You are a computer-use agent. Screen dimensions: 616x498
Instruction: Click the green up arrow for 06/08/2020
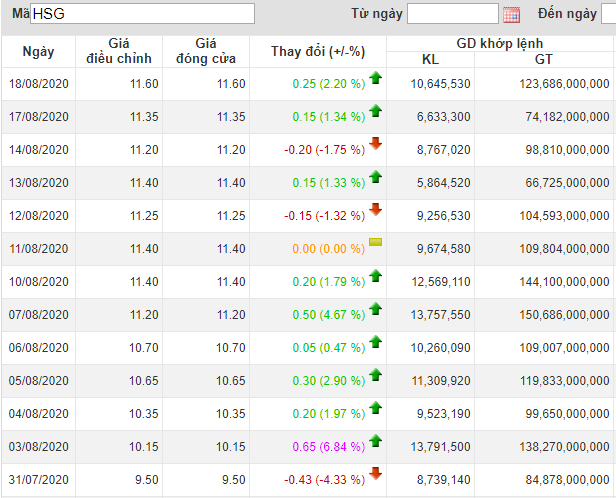point(376,342)
